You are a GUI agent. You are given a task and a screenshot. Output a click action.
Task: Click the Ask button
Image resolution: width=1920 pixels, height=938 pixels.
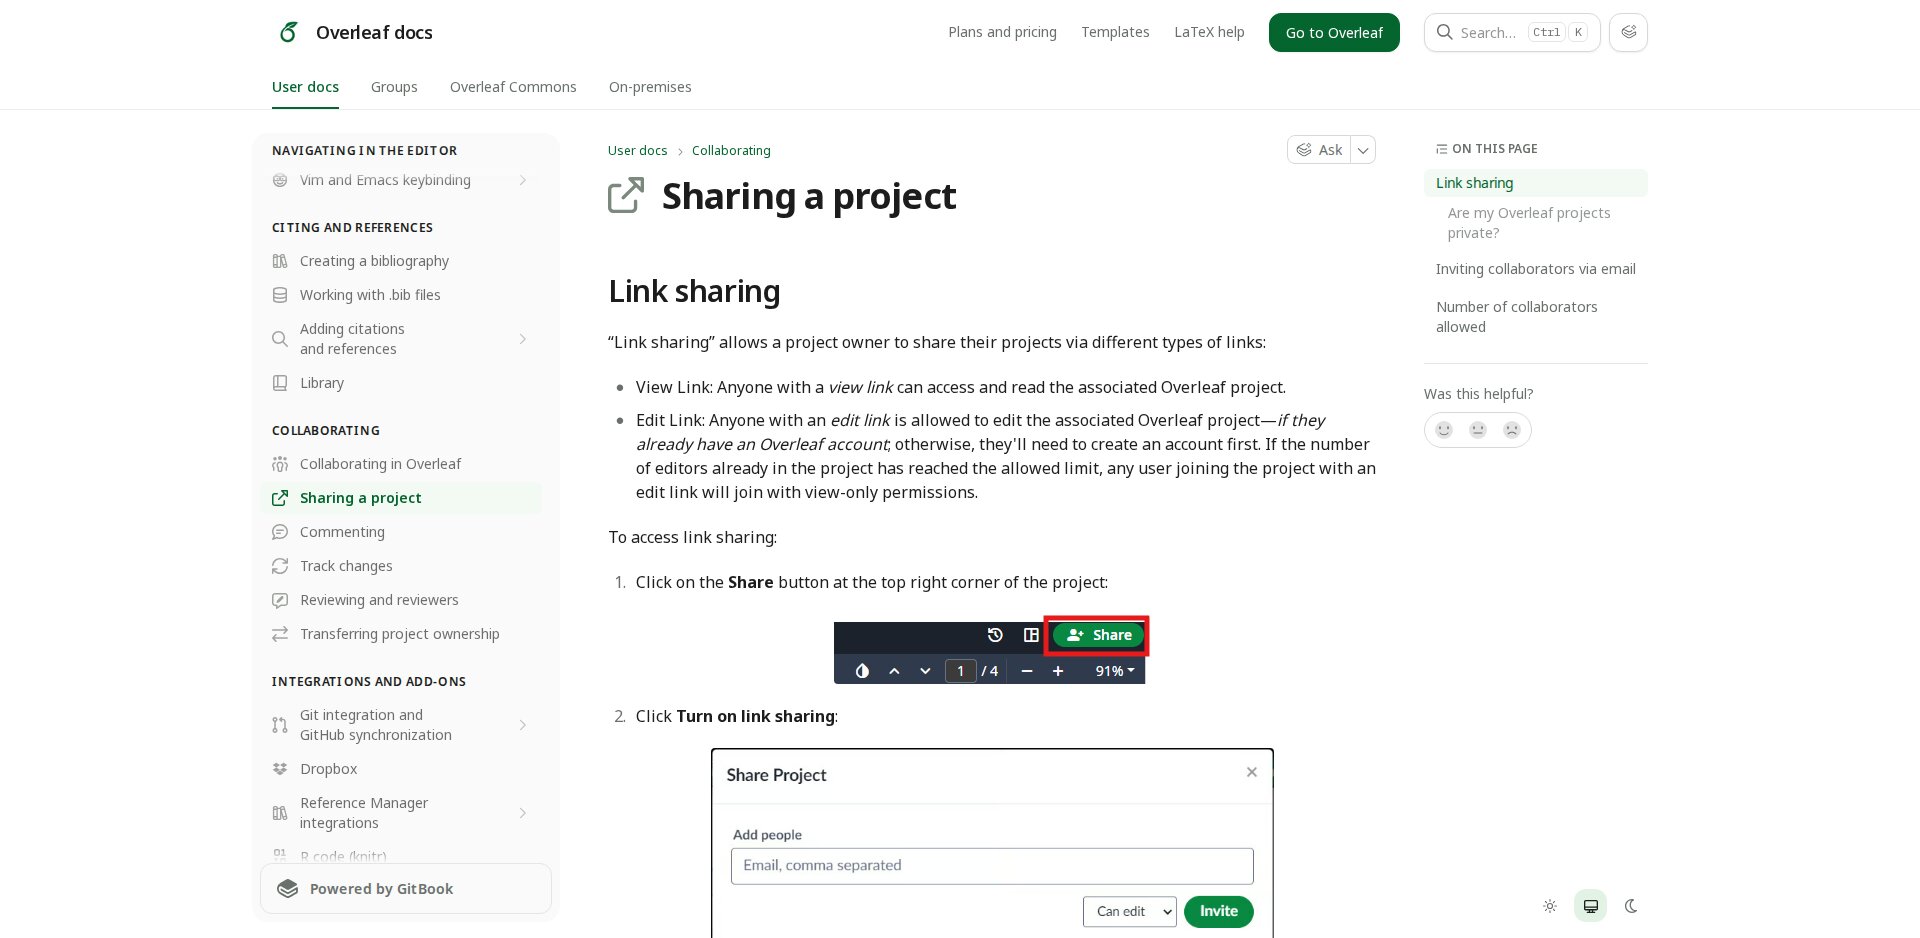[1319, 150]
